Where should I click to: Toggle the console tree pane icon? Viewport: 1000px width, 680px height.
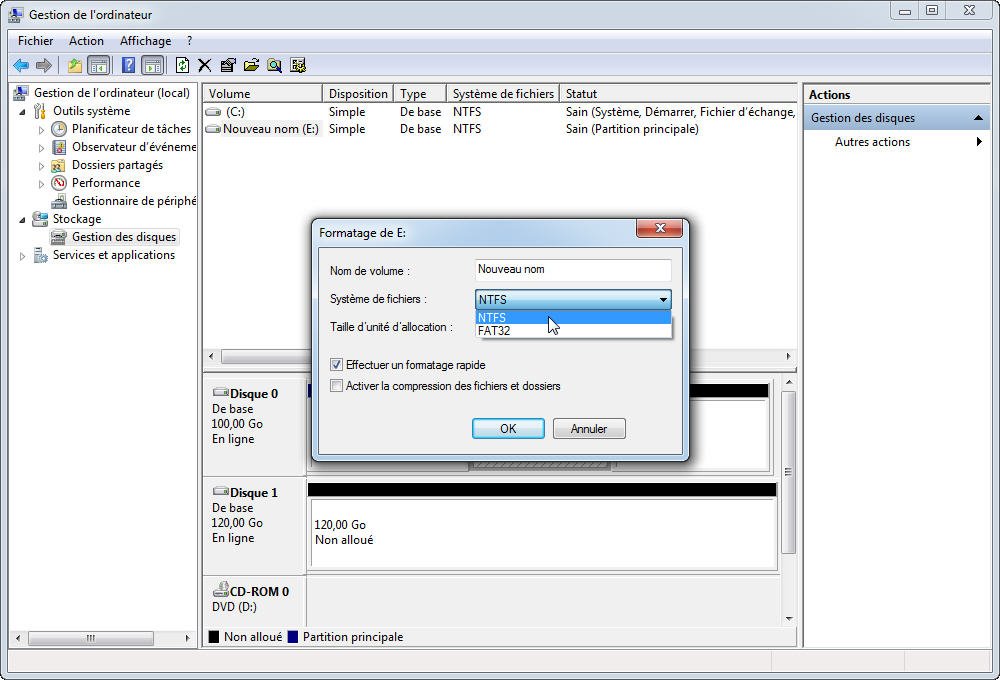98,65
